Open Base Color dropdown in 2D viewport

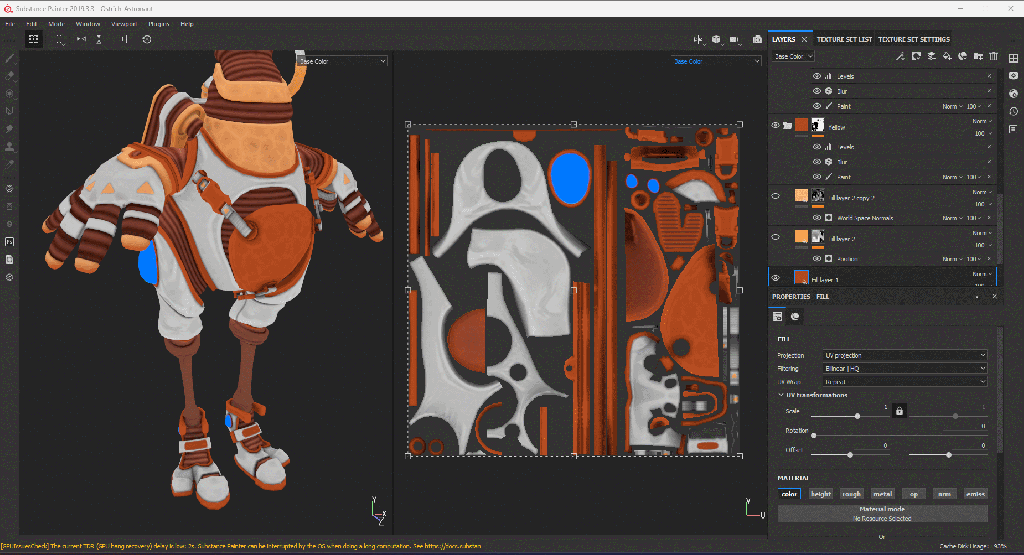tap(716, 61)
